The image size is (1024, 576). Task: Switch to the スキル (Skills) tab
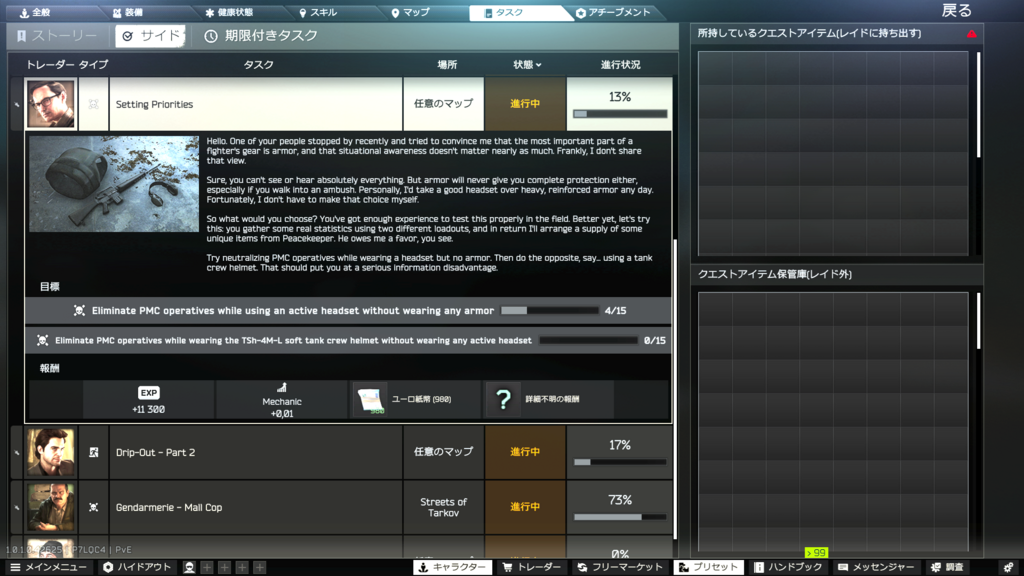coord(318,13)
